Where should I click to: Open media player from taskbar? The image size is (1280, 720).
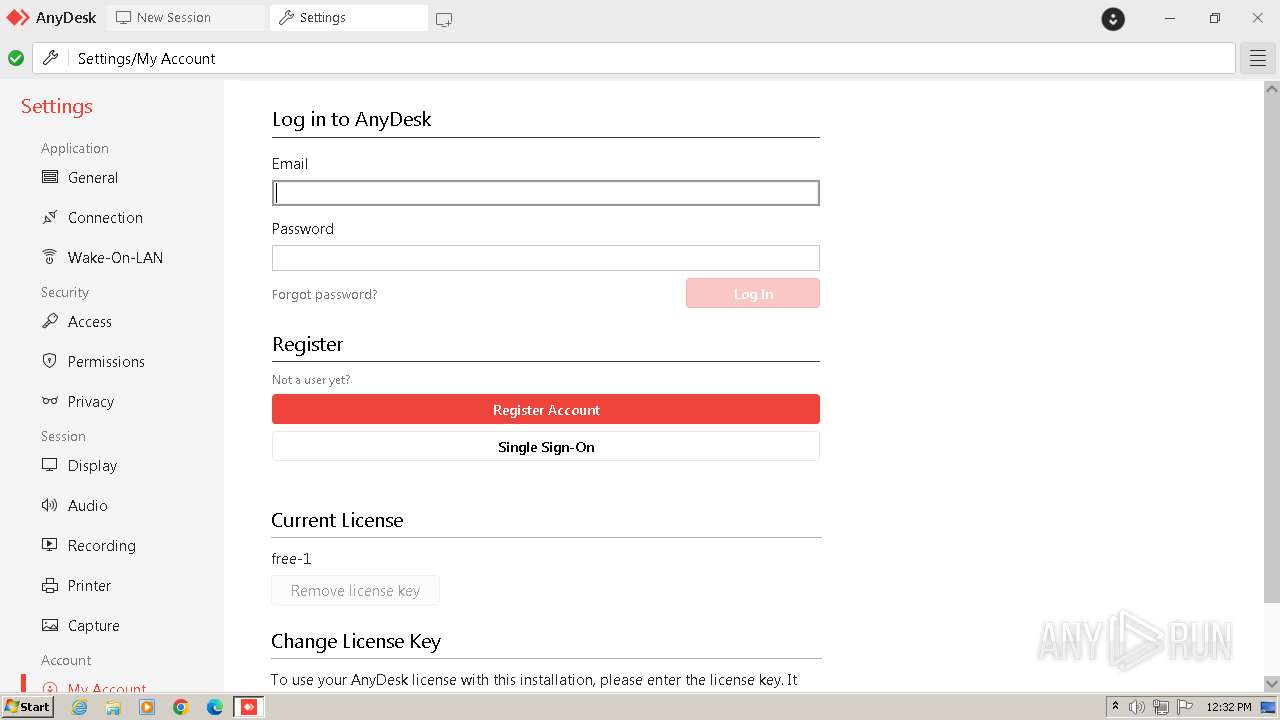coord(147,707)
